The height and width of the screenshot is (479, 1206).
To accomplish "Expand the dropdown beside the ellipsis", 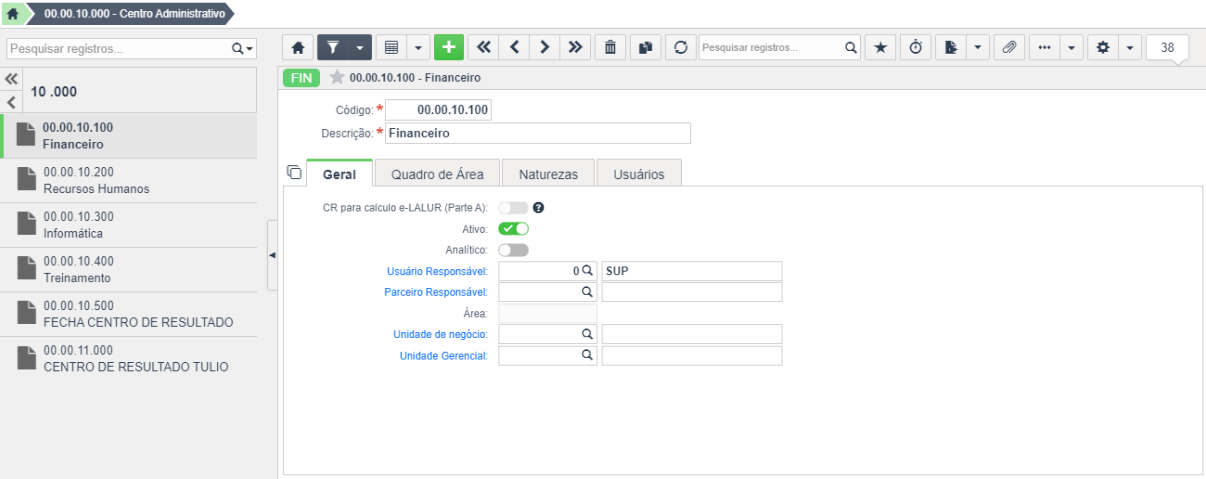I will click(x=1070, y=47).
